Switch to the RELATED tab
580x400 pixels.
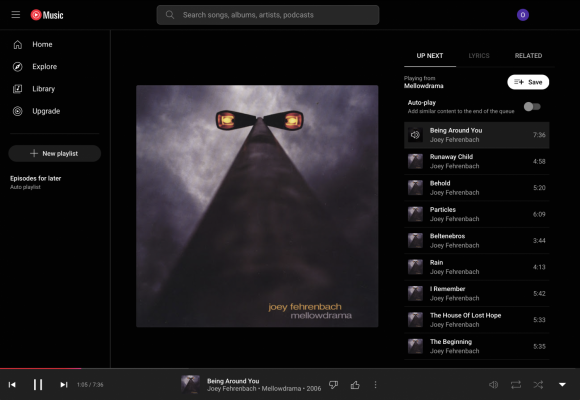click(528, 56)
